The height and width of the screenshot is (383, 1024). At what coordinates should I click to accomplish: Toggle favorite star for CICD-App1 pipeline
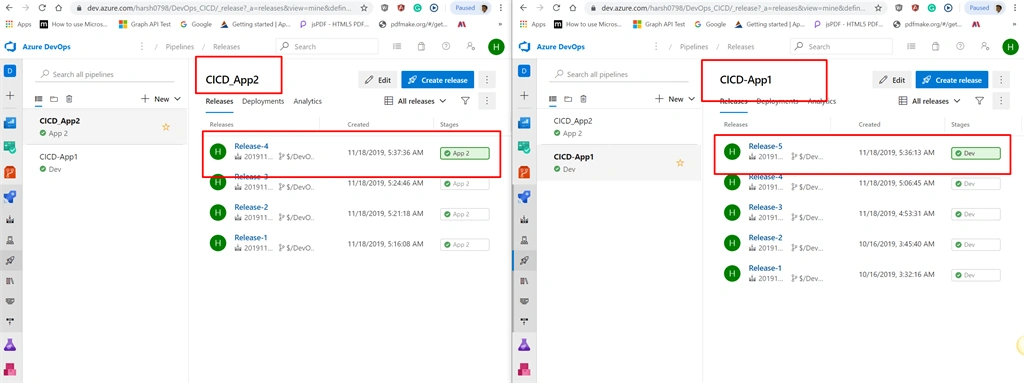coord(680,163)
